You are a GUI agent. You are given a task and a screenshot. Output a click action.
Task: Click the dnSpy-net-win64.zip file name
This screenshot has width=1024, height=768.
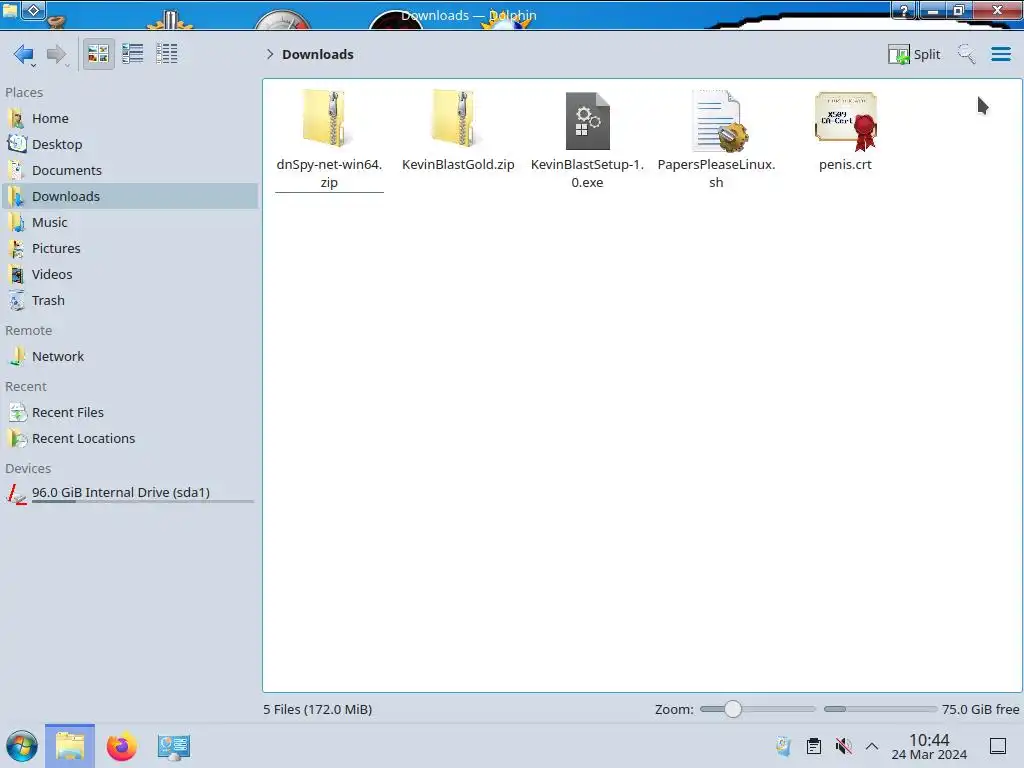tap(329, 173)
